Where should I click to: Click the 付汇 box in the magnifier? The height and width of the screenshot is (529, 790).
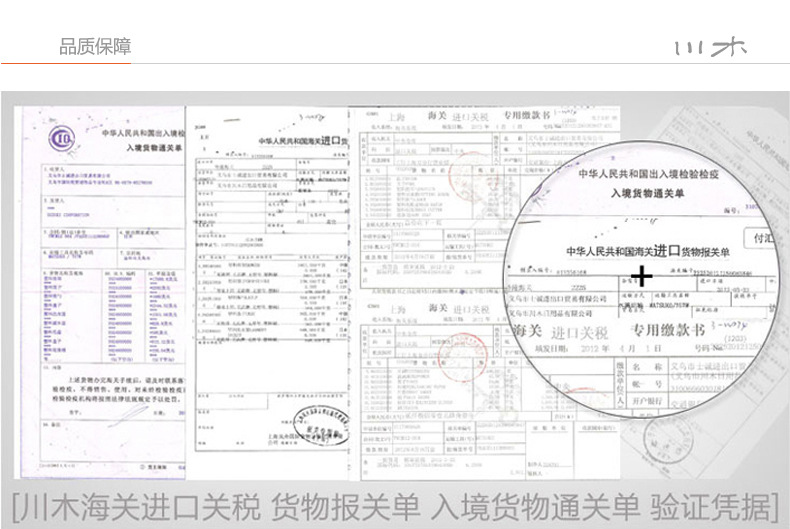(762, 238)
